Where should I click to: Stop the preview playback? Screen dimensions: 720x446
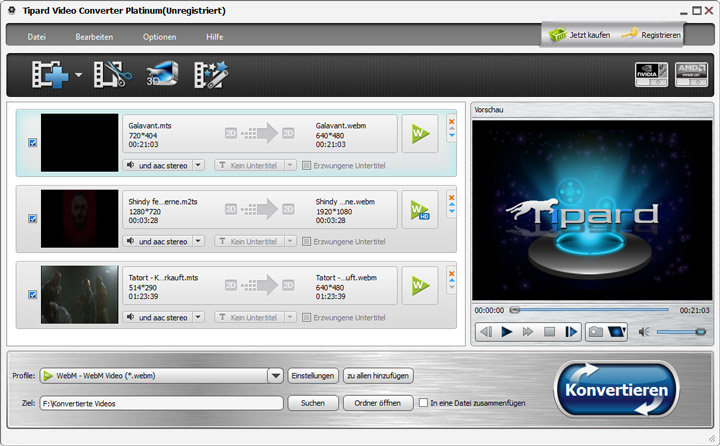(549, 332)
